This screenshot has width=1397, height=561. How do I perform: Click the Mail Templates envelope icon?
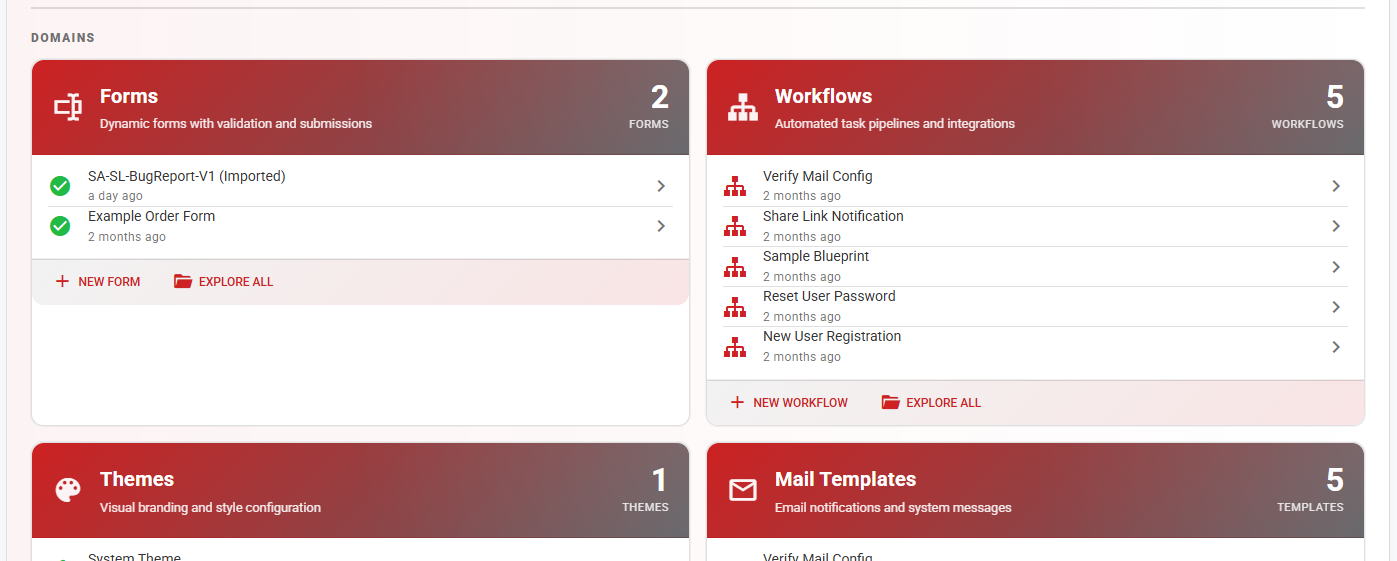click(743, 490)
